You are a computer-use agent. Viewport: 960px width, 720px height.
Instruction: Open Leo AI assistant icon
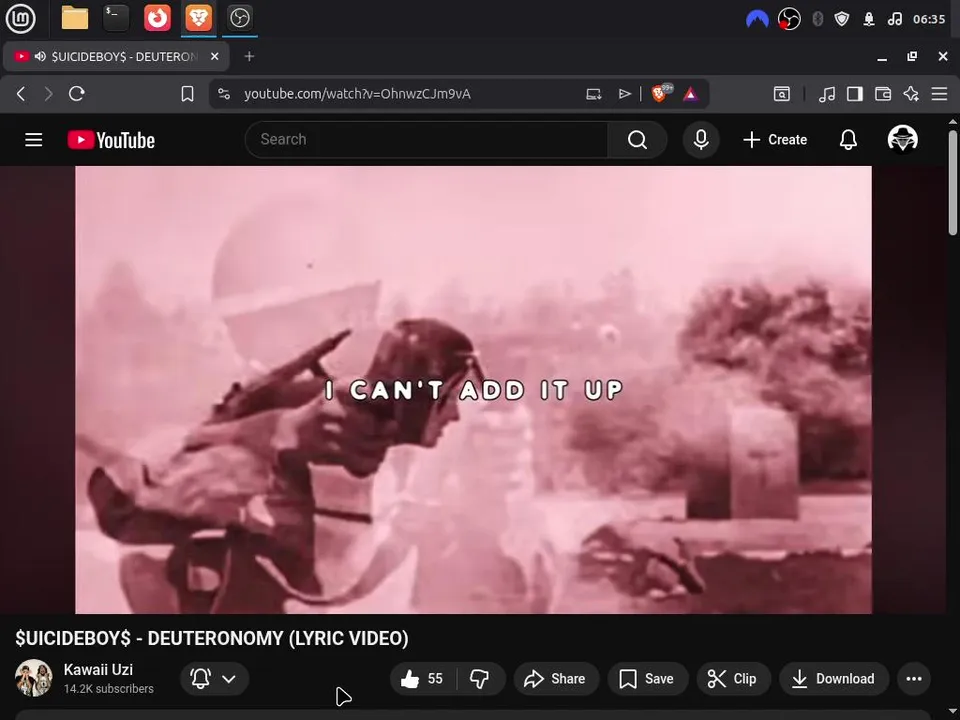coord(911,94)
